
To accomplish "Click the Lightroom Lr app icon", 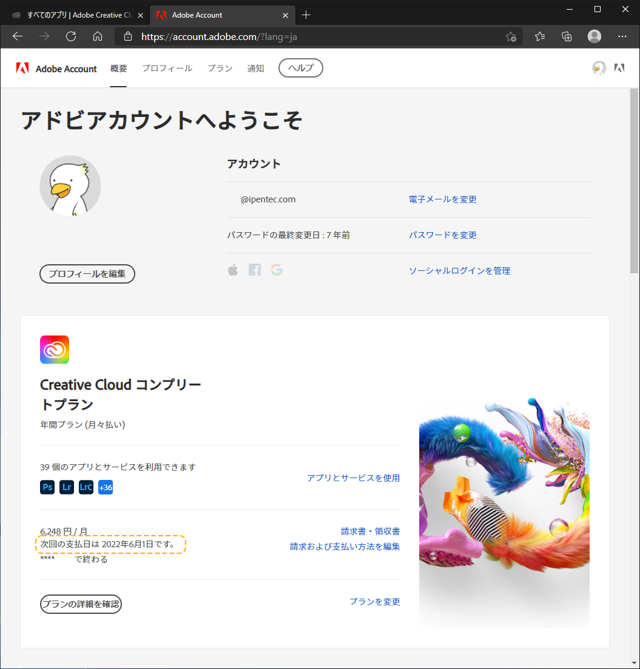I will coord(67,487).
